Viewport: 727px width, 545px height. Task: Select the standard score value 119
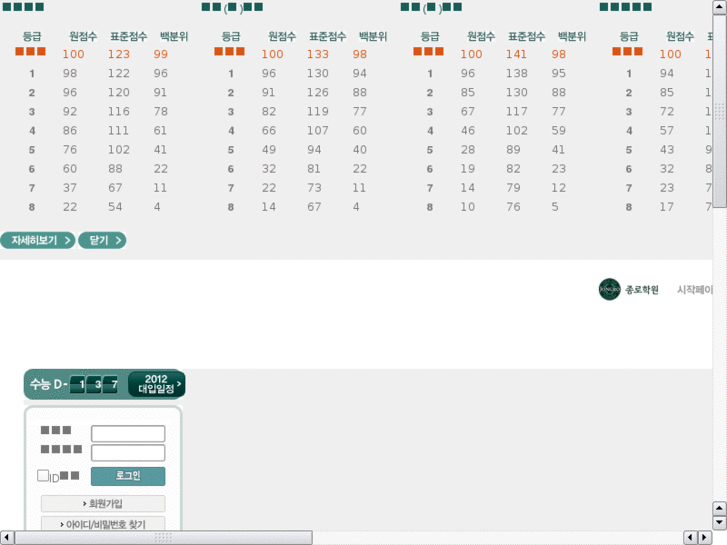318,111
